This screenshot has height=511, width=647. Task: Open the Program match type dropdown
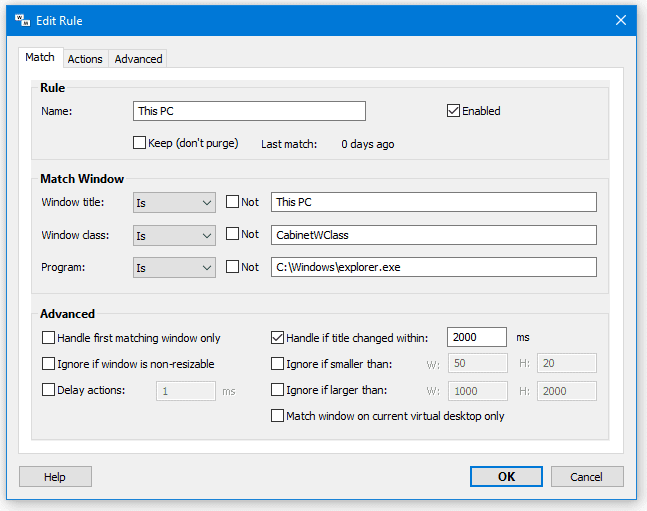click(174, 267)
